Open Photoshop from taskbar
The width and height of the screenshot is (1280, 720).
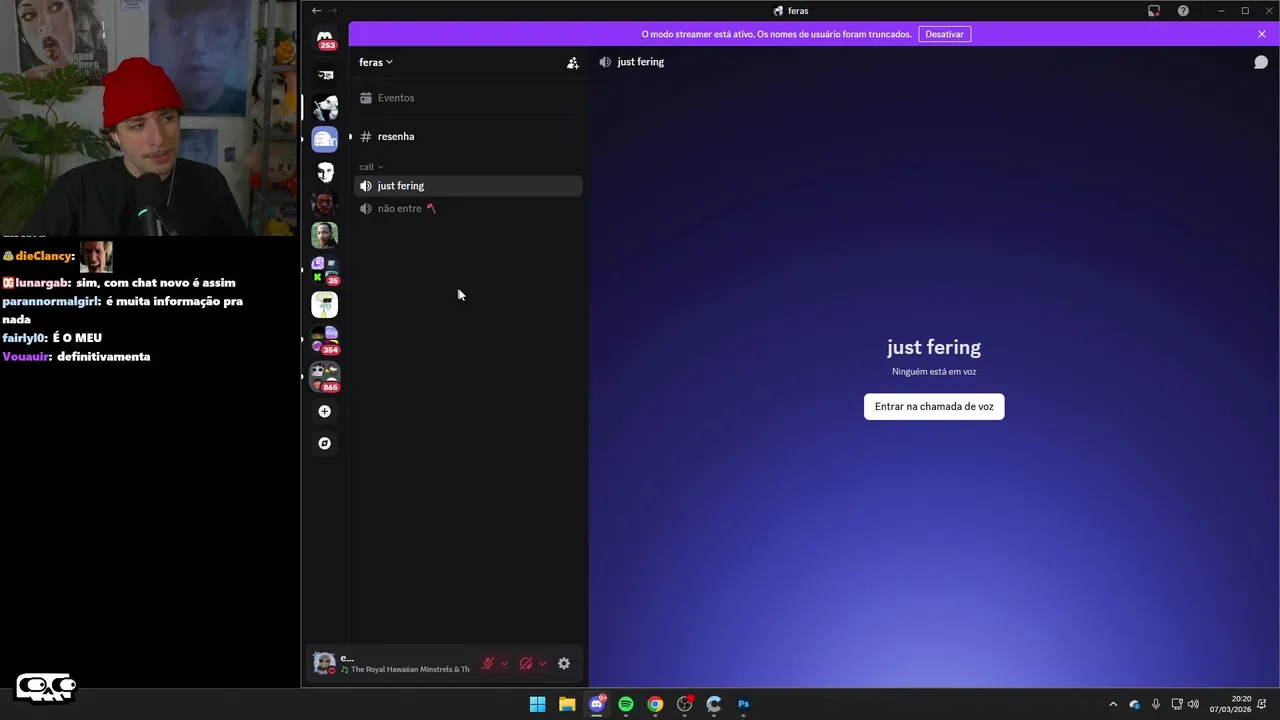(x=743, y=704)
